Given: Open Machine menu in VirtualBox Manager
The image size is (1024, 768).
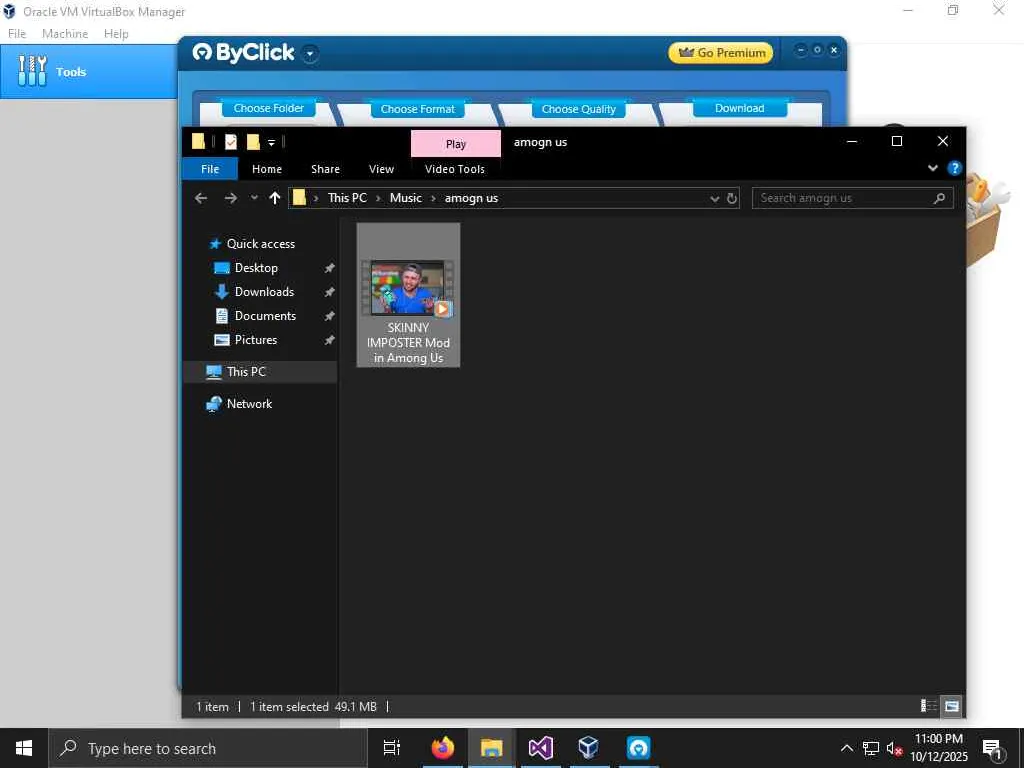Looking at the screenshot, I should [x=65, y=34].
